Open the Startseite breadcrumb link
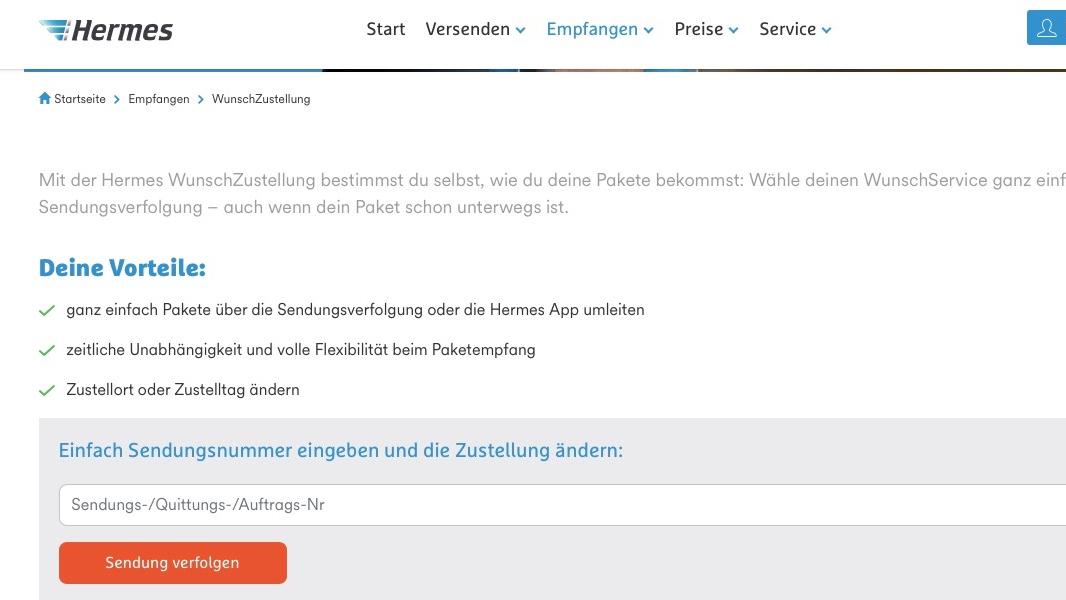The height and width of the screenshot is (600, 1066). click(x=80, y=99)
